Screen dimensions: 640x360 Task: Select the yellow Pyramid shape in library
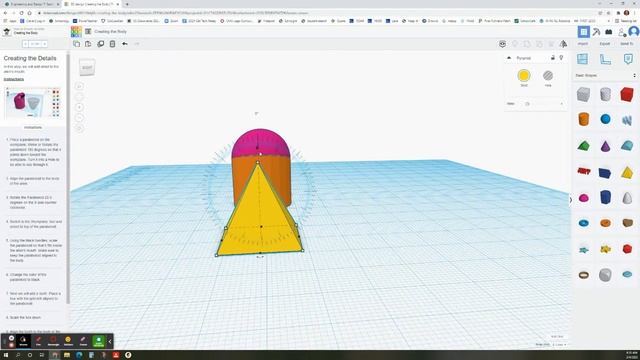(627, 173)
